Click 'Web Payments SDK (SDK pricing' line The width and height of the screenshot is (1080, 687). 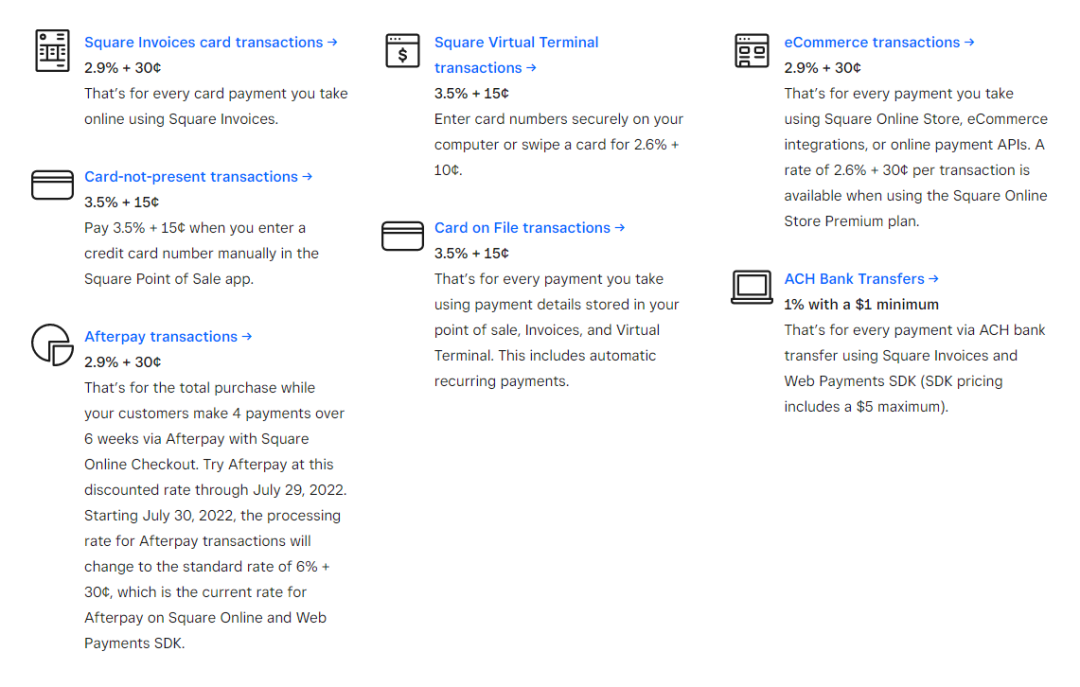pyautogui.click(x=893, y=380)
